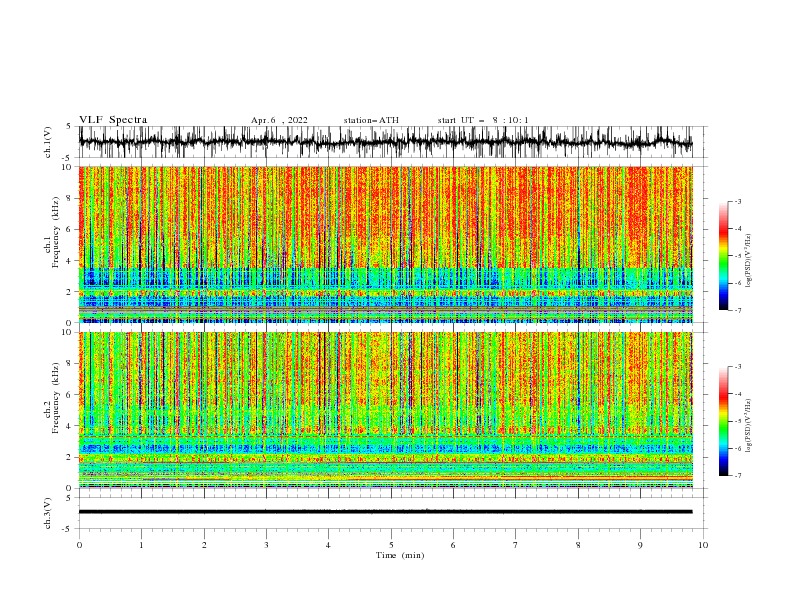Image resolution: width=792 pixels, height=612 pixels.
Task: Click the "9" tick on Time axis
Action: (x=640, y=545)
